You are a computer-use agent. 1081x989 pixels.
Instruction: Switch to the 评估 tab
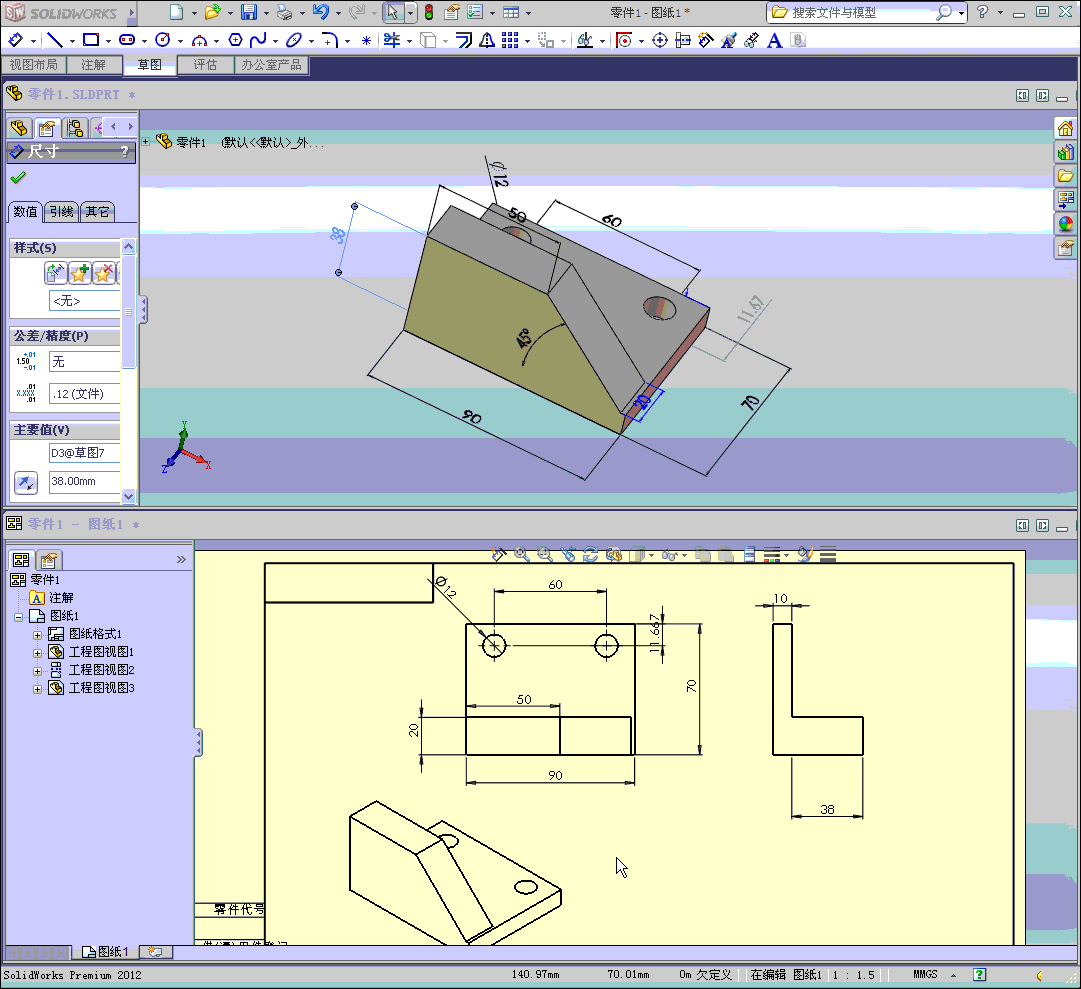(205, 65)
